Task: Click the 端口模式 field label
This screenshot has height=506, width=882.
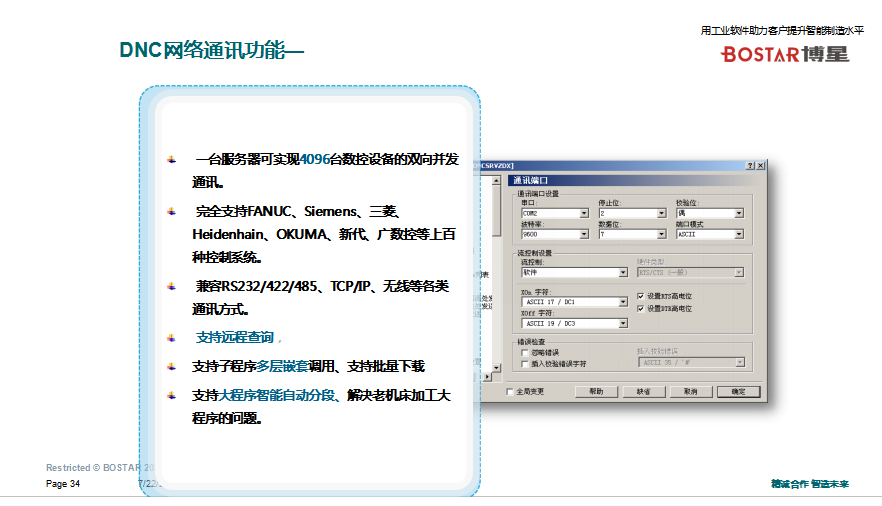Action: (x=690, y=224)
